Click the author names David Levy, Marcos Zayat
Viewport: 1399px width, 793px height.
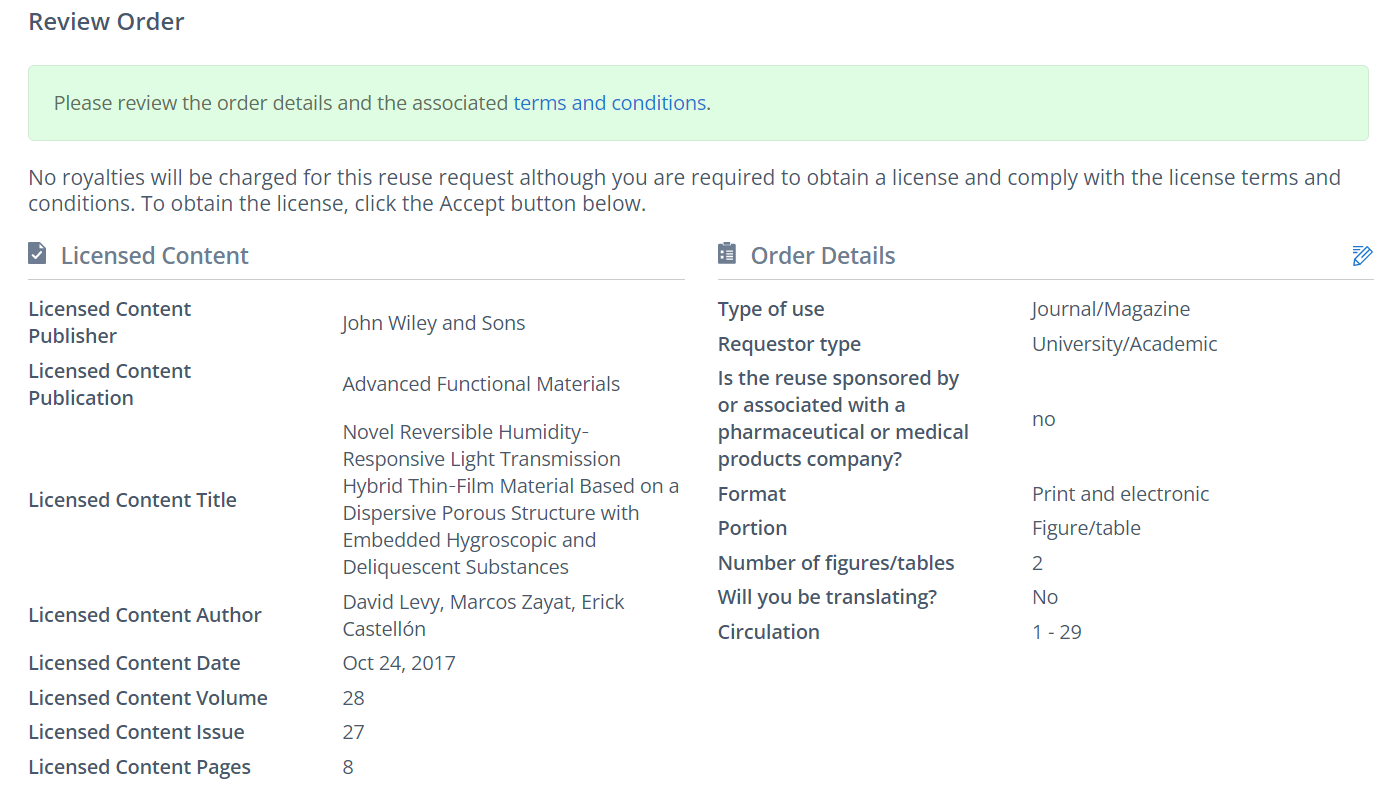(483, 602)
